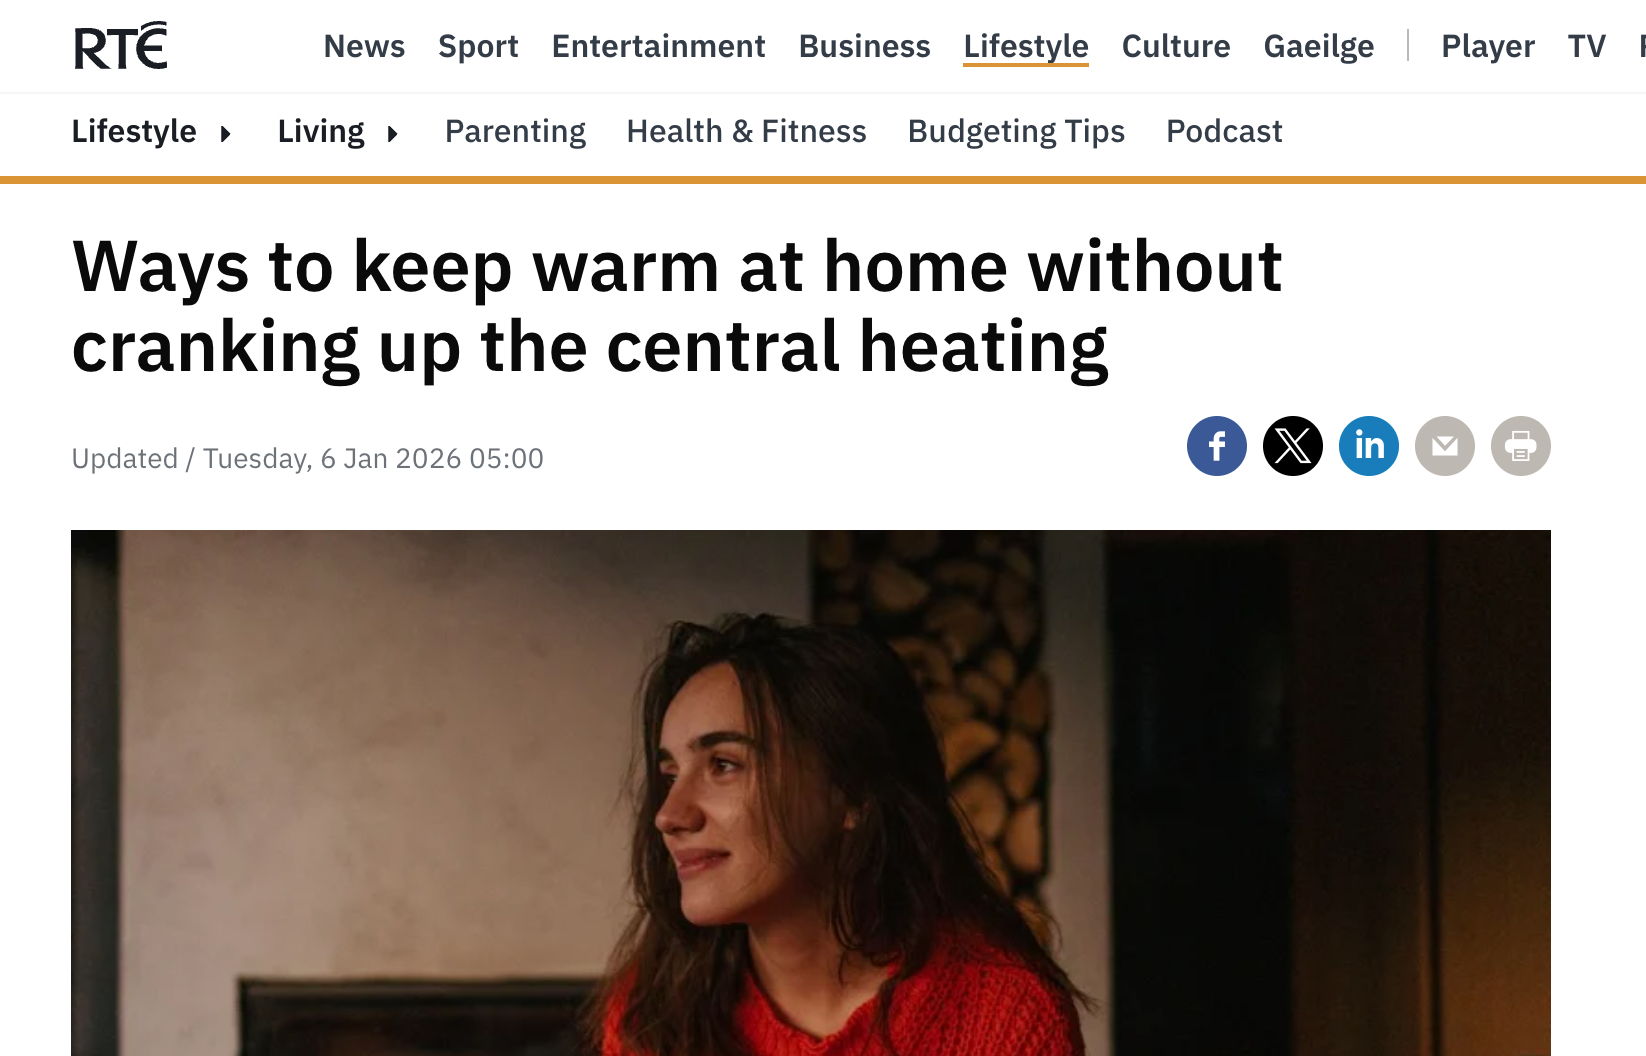Email this article icon

[1444, 446]
